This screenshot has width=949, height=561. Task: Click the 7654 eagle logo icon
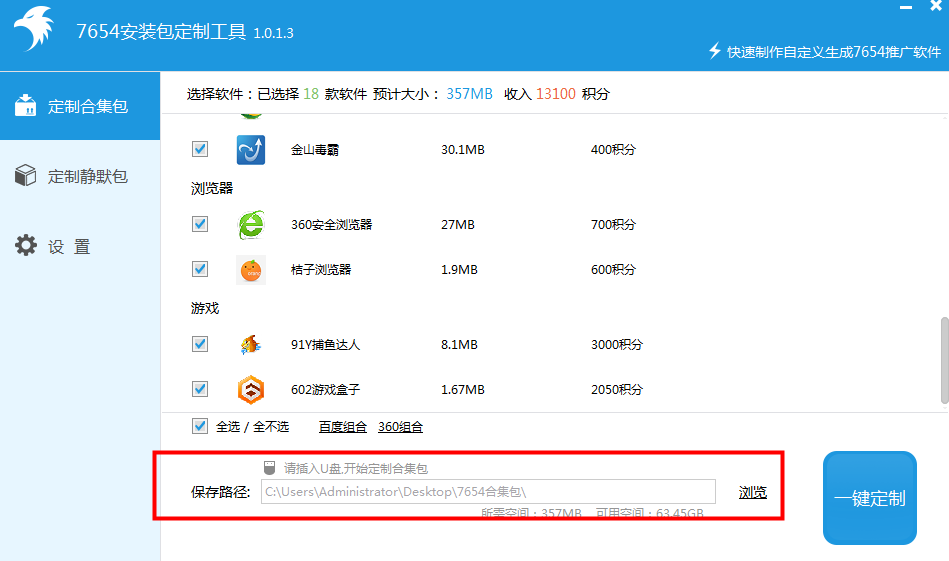point(36,34)
